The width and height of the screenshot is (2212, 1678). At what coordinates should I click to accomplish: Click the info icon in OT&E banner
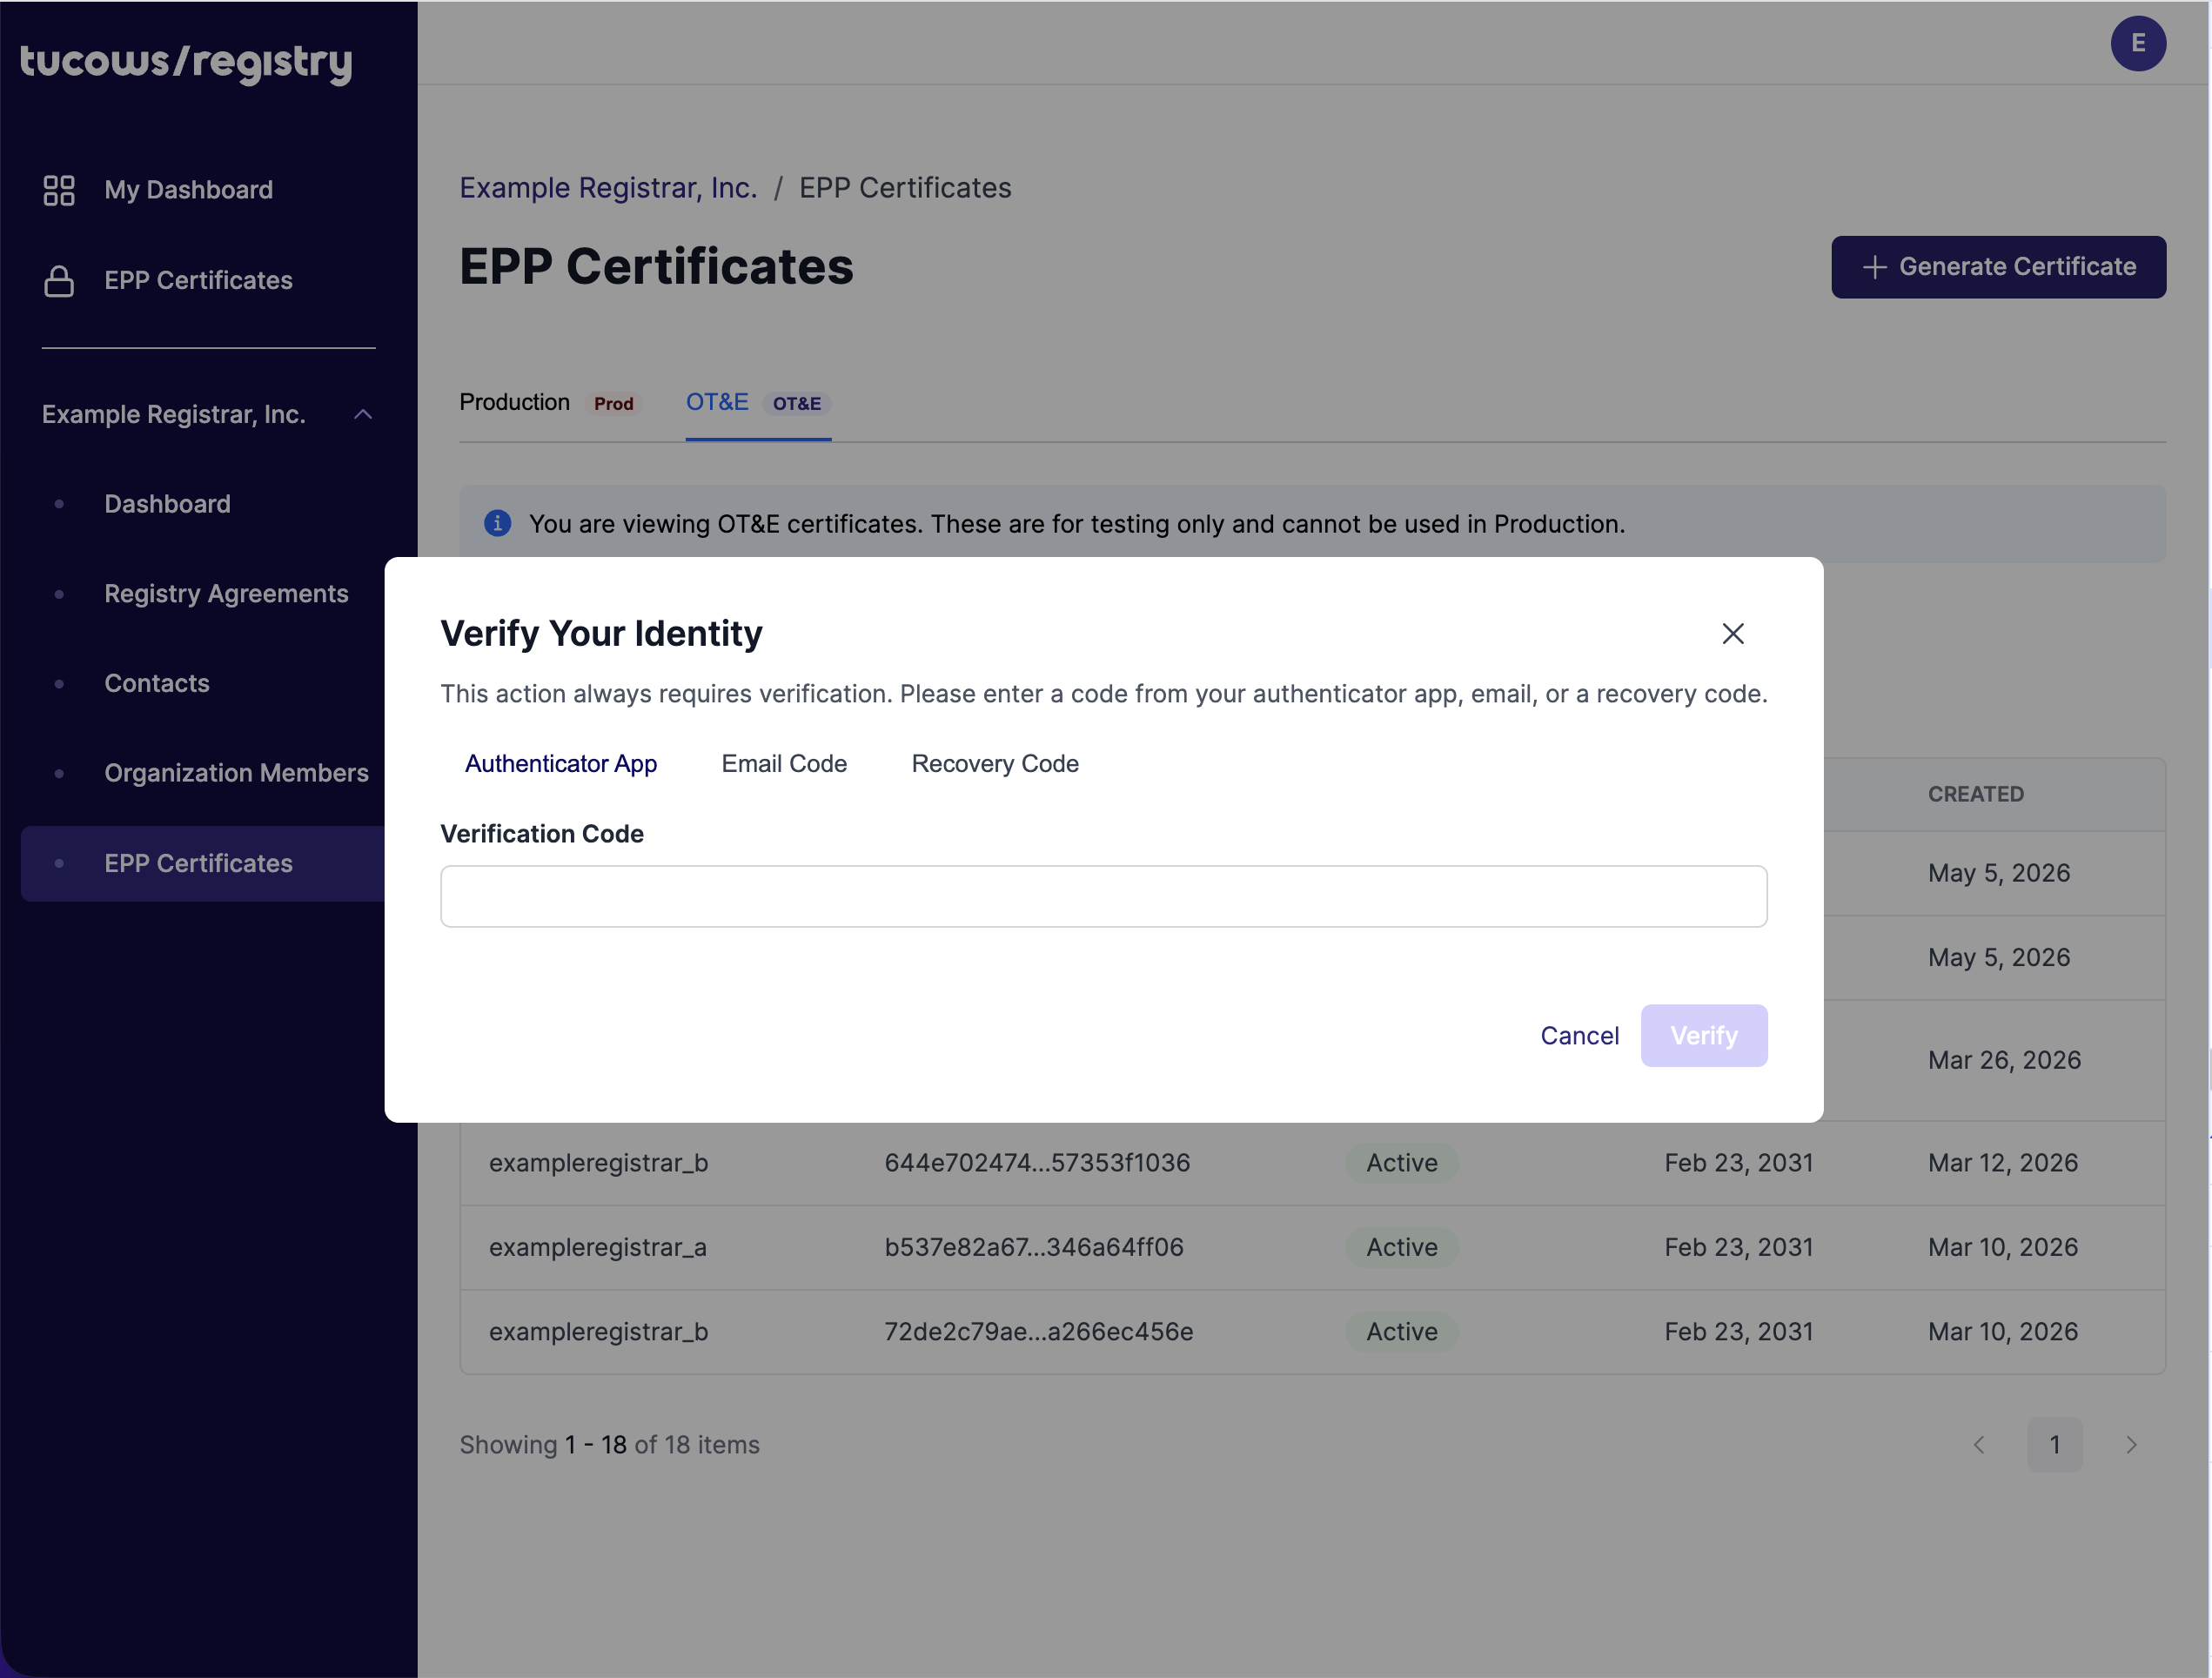coord(497,524)
